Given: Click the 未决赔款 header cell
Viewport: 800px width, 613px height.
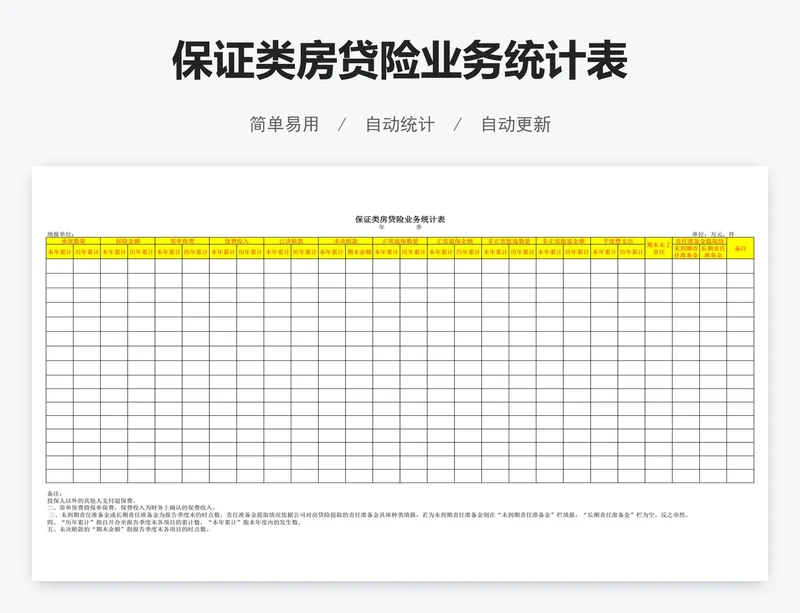Looking at the screenshot, I should tap(345, 241).
